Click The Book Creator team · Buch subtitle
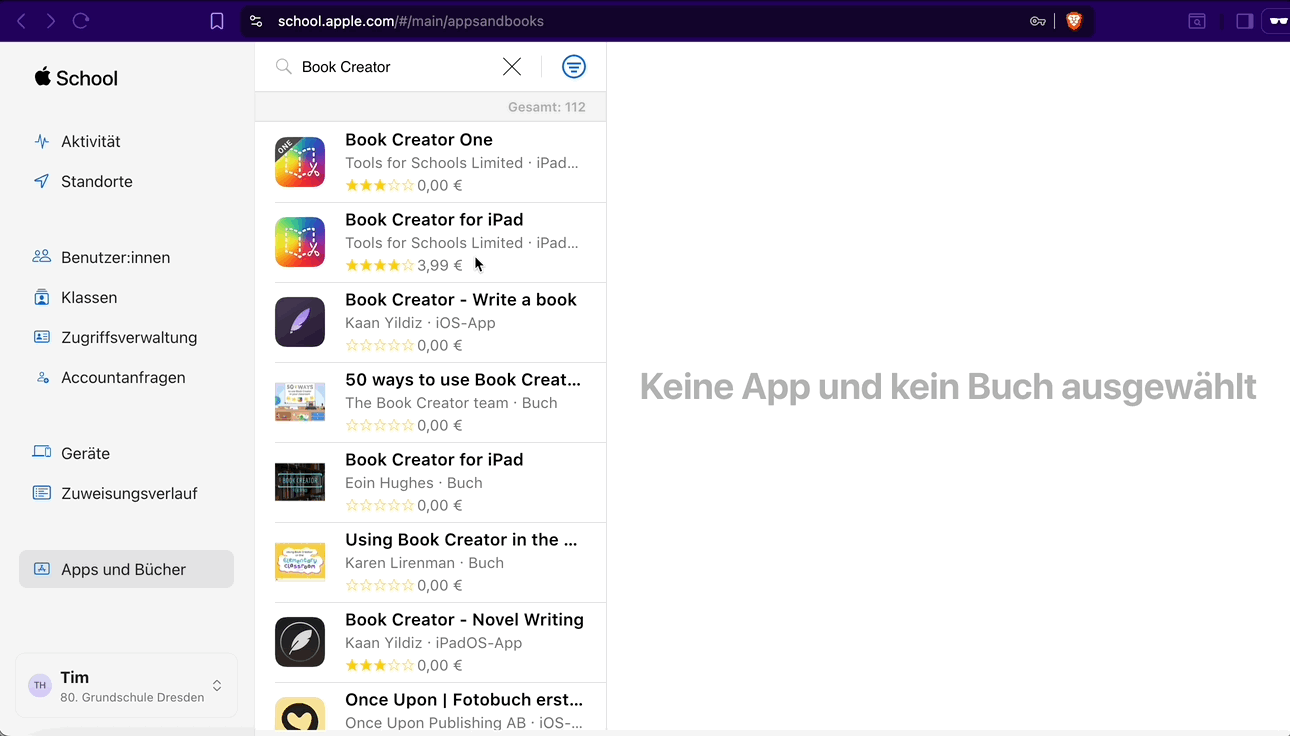Screen dimensions: 1290x736 tap(451, 403)
